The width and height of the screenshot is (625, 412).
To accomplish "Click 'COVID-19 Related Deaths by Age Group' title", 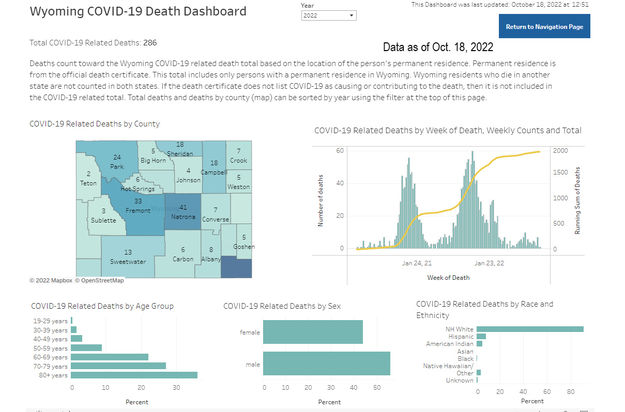I will coord(102,306).
